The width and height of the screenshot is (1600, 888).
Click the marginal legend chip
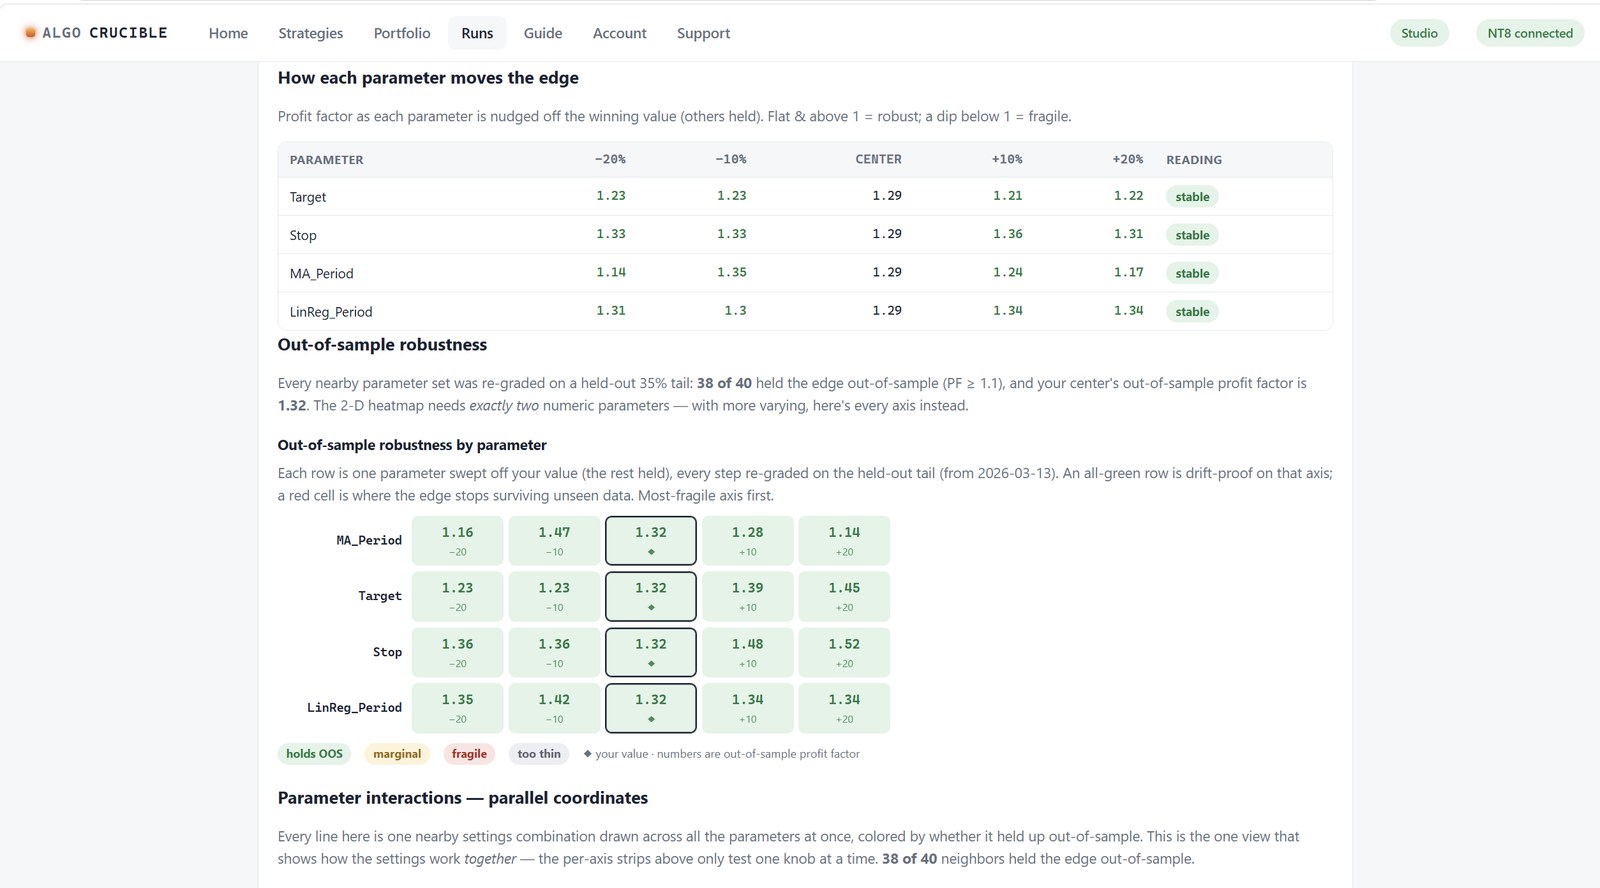pyautogui.click(x=397, y=754)
